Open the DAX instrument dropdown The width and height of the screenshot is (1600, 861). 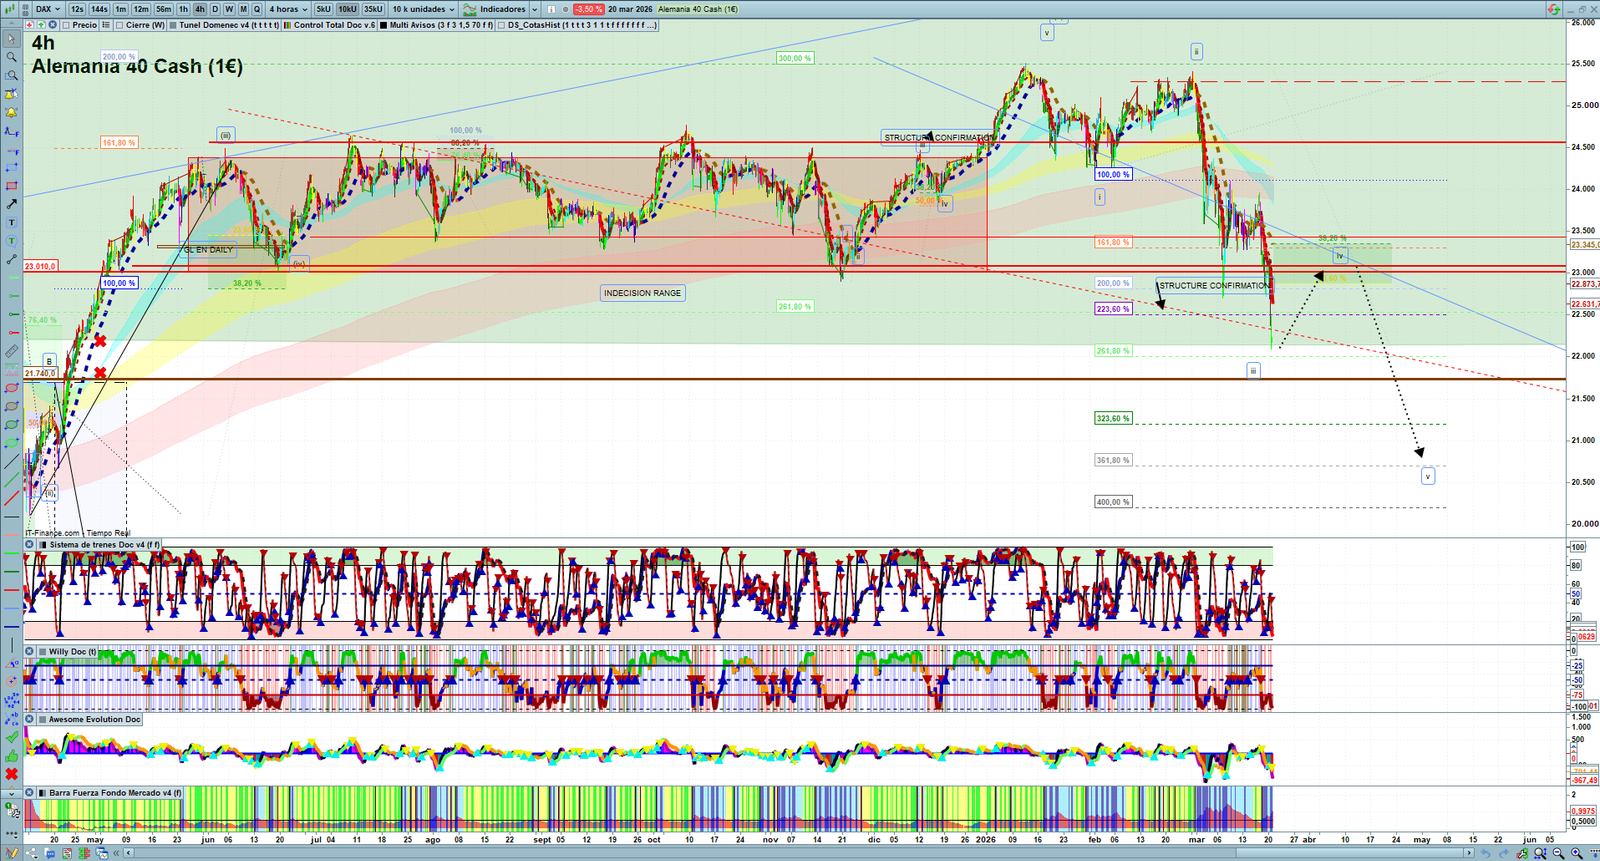(x=47, y=9)
